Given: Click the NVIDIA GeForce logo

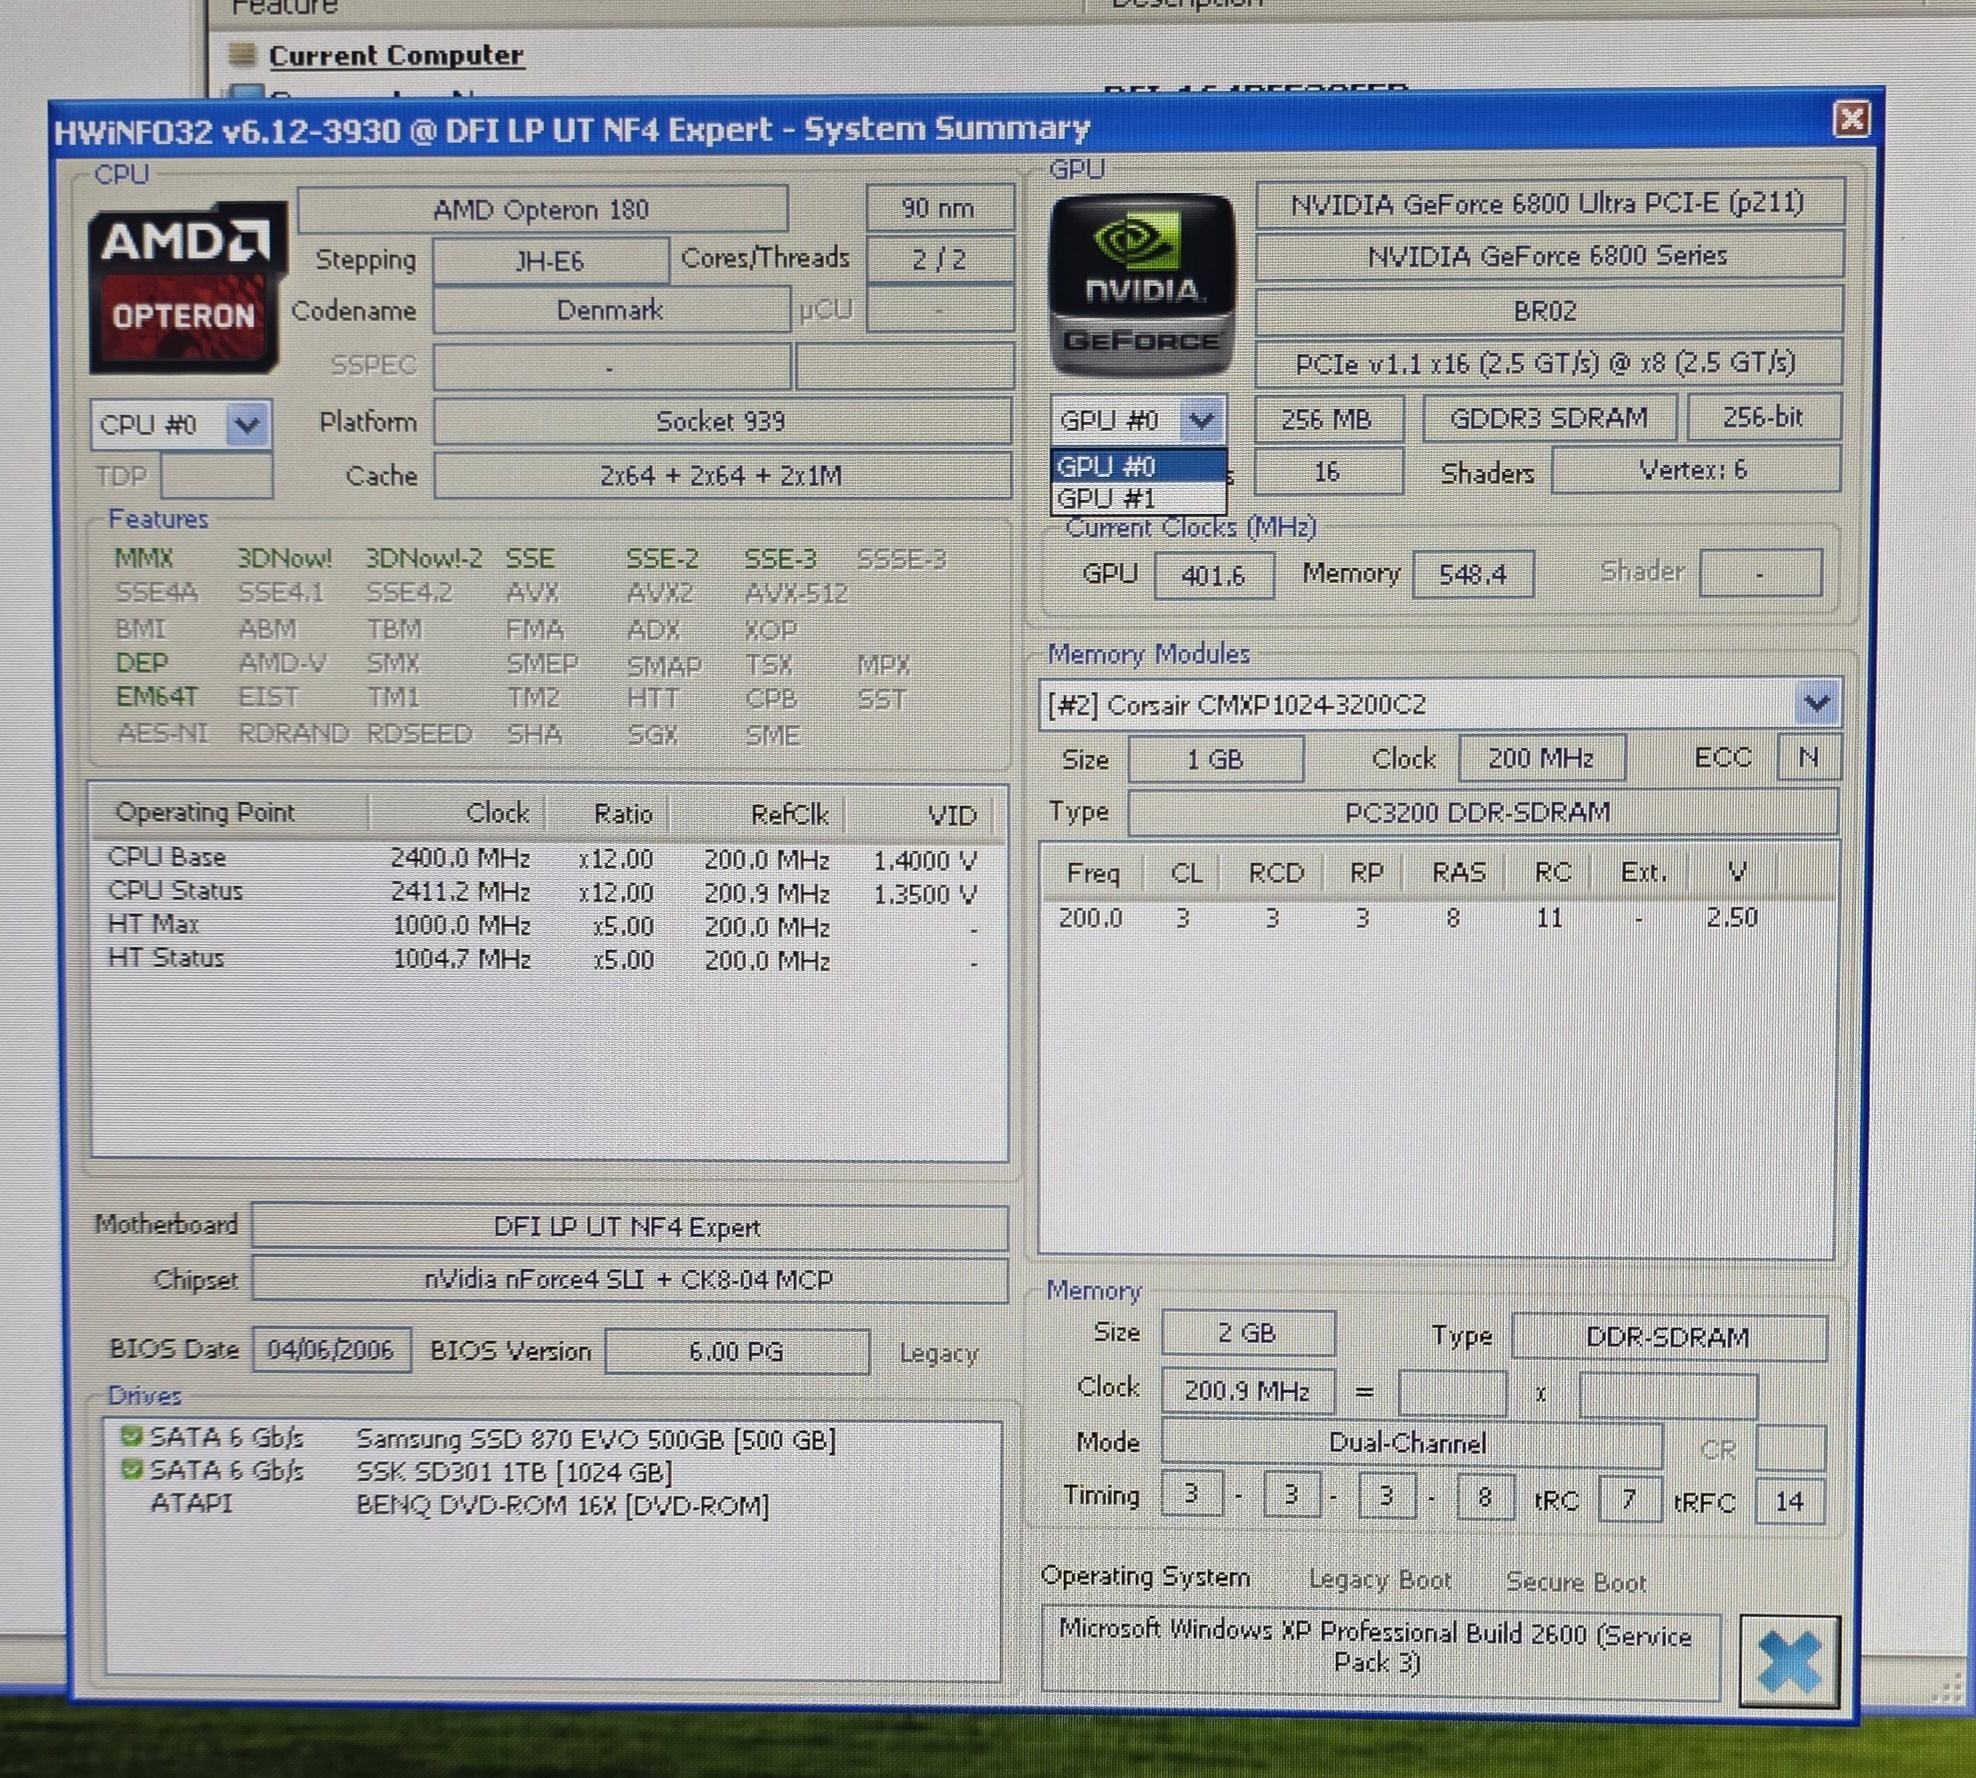Looking at the screenshot, I should pyautogui.click(x=1142, y=285).
